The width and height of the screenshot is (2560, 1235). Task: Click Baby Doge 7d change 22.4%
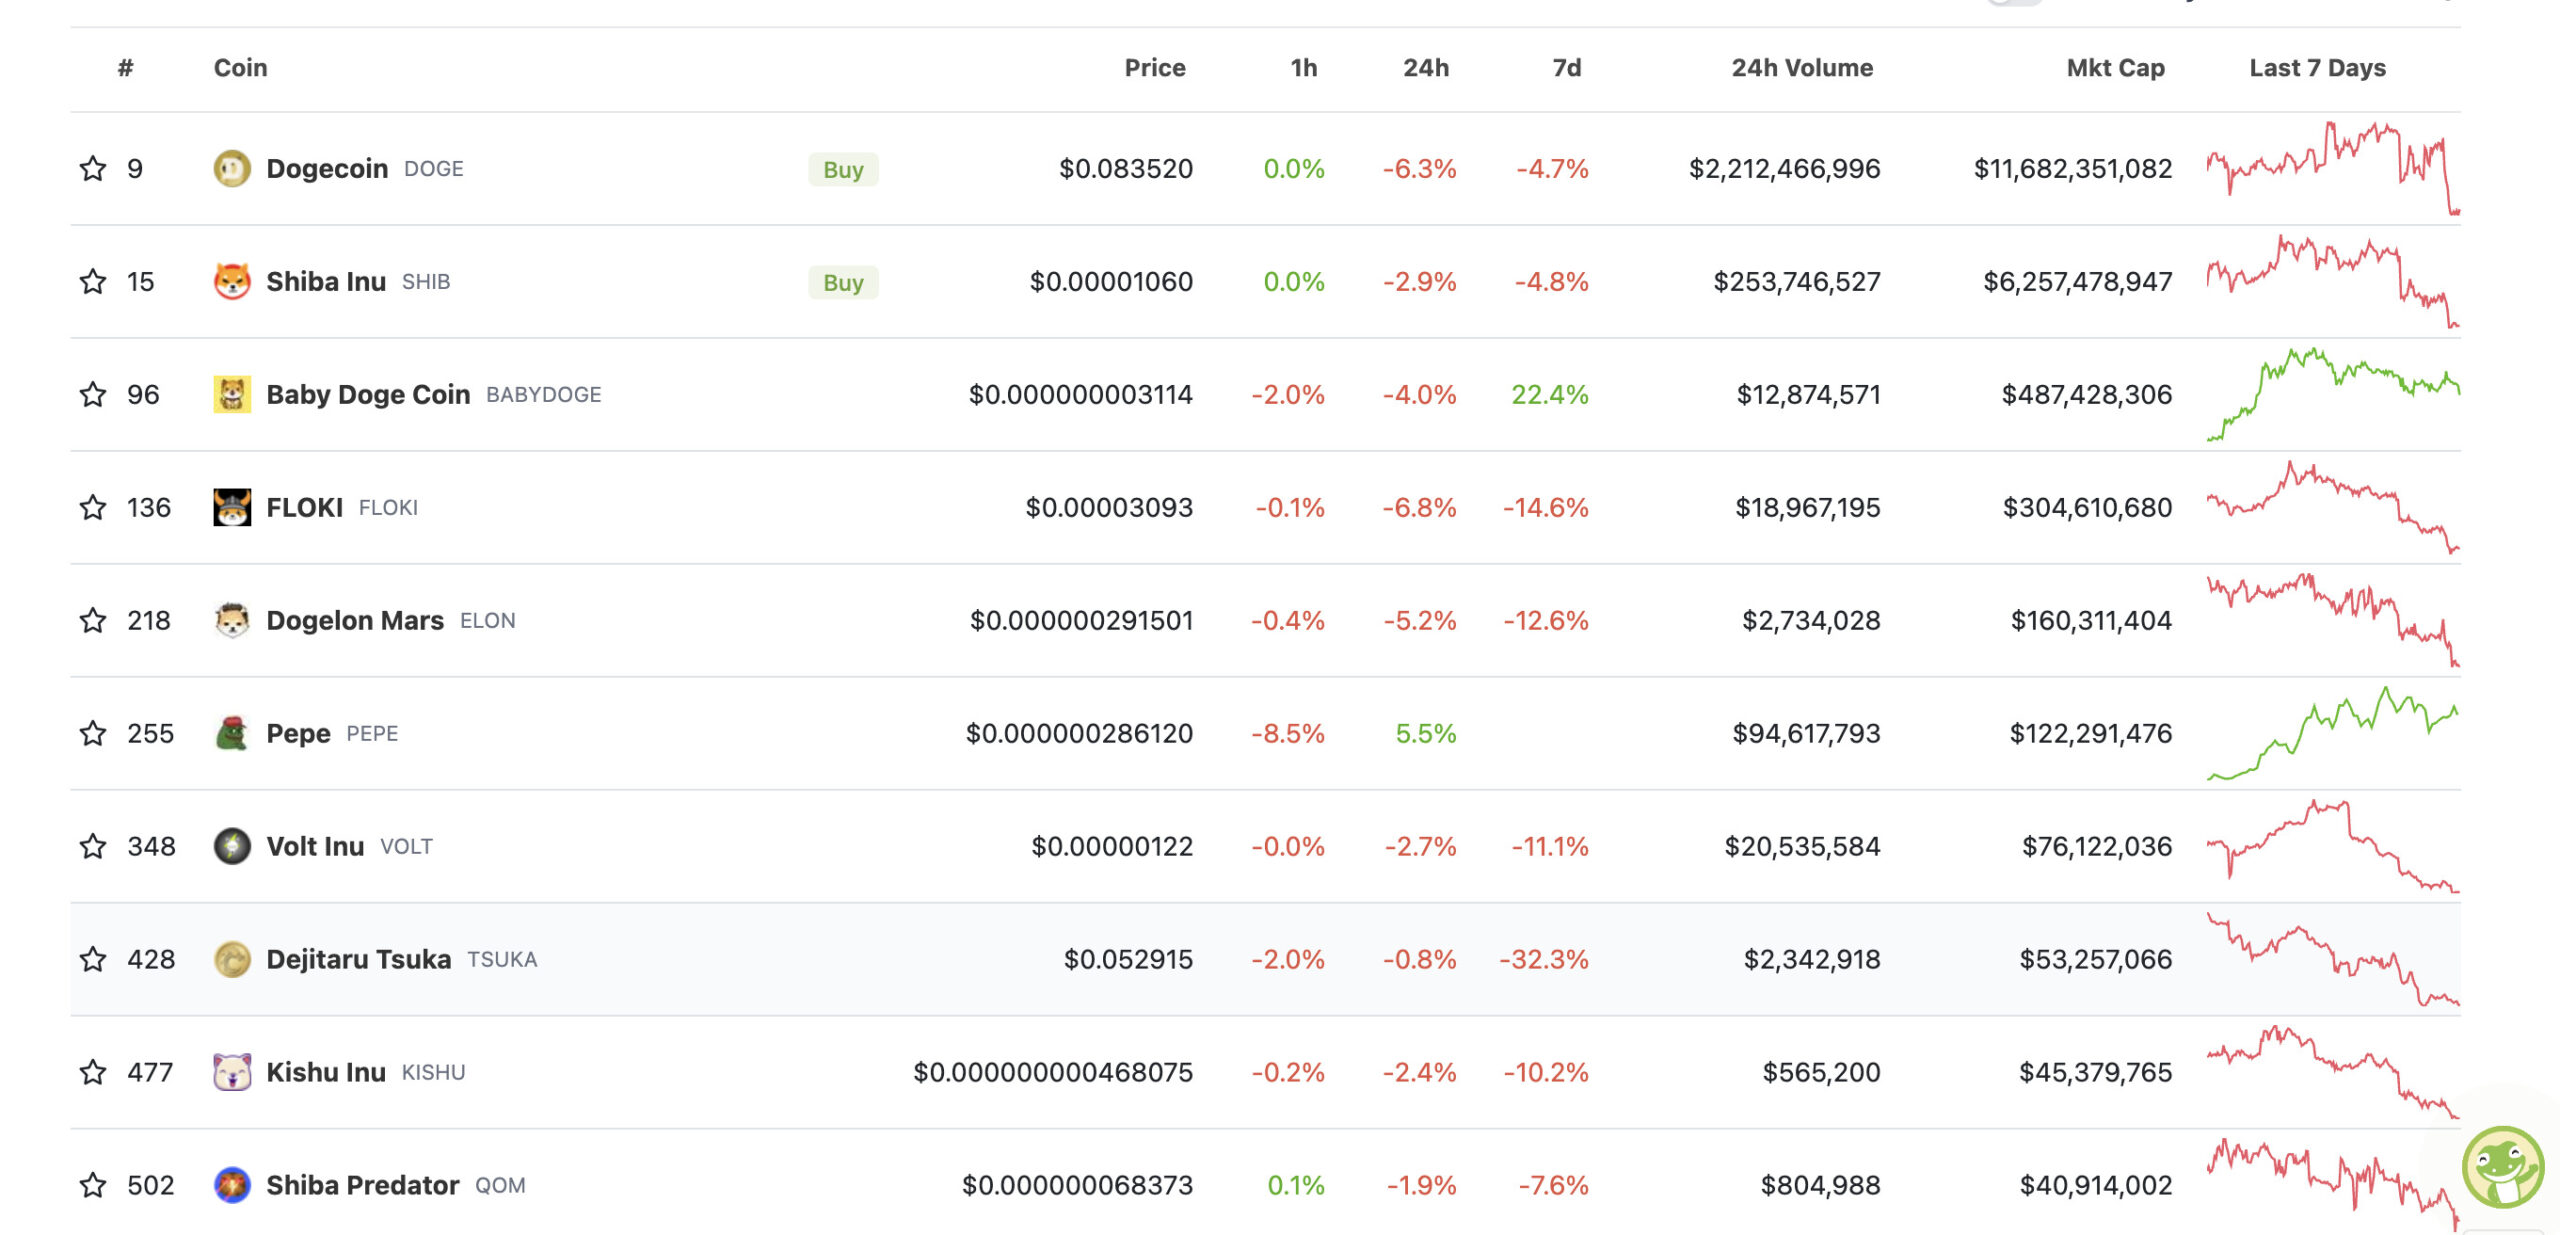(x=1550, y=394)
